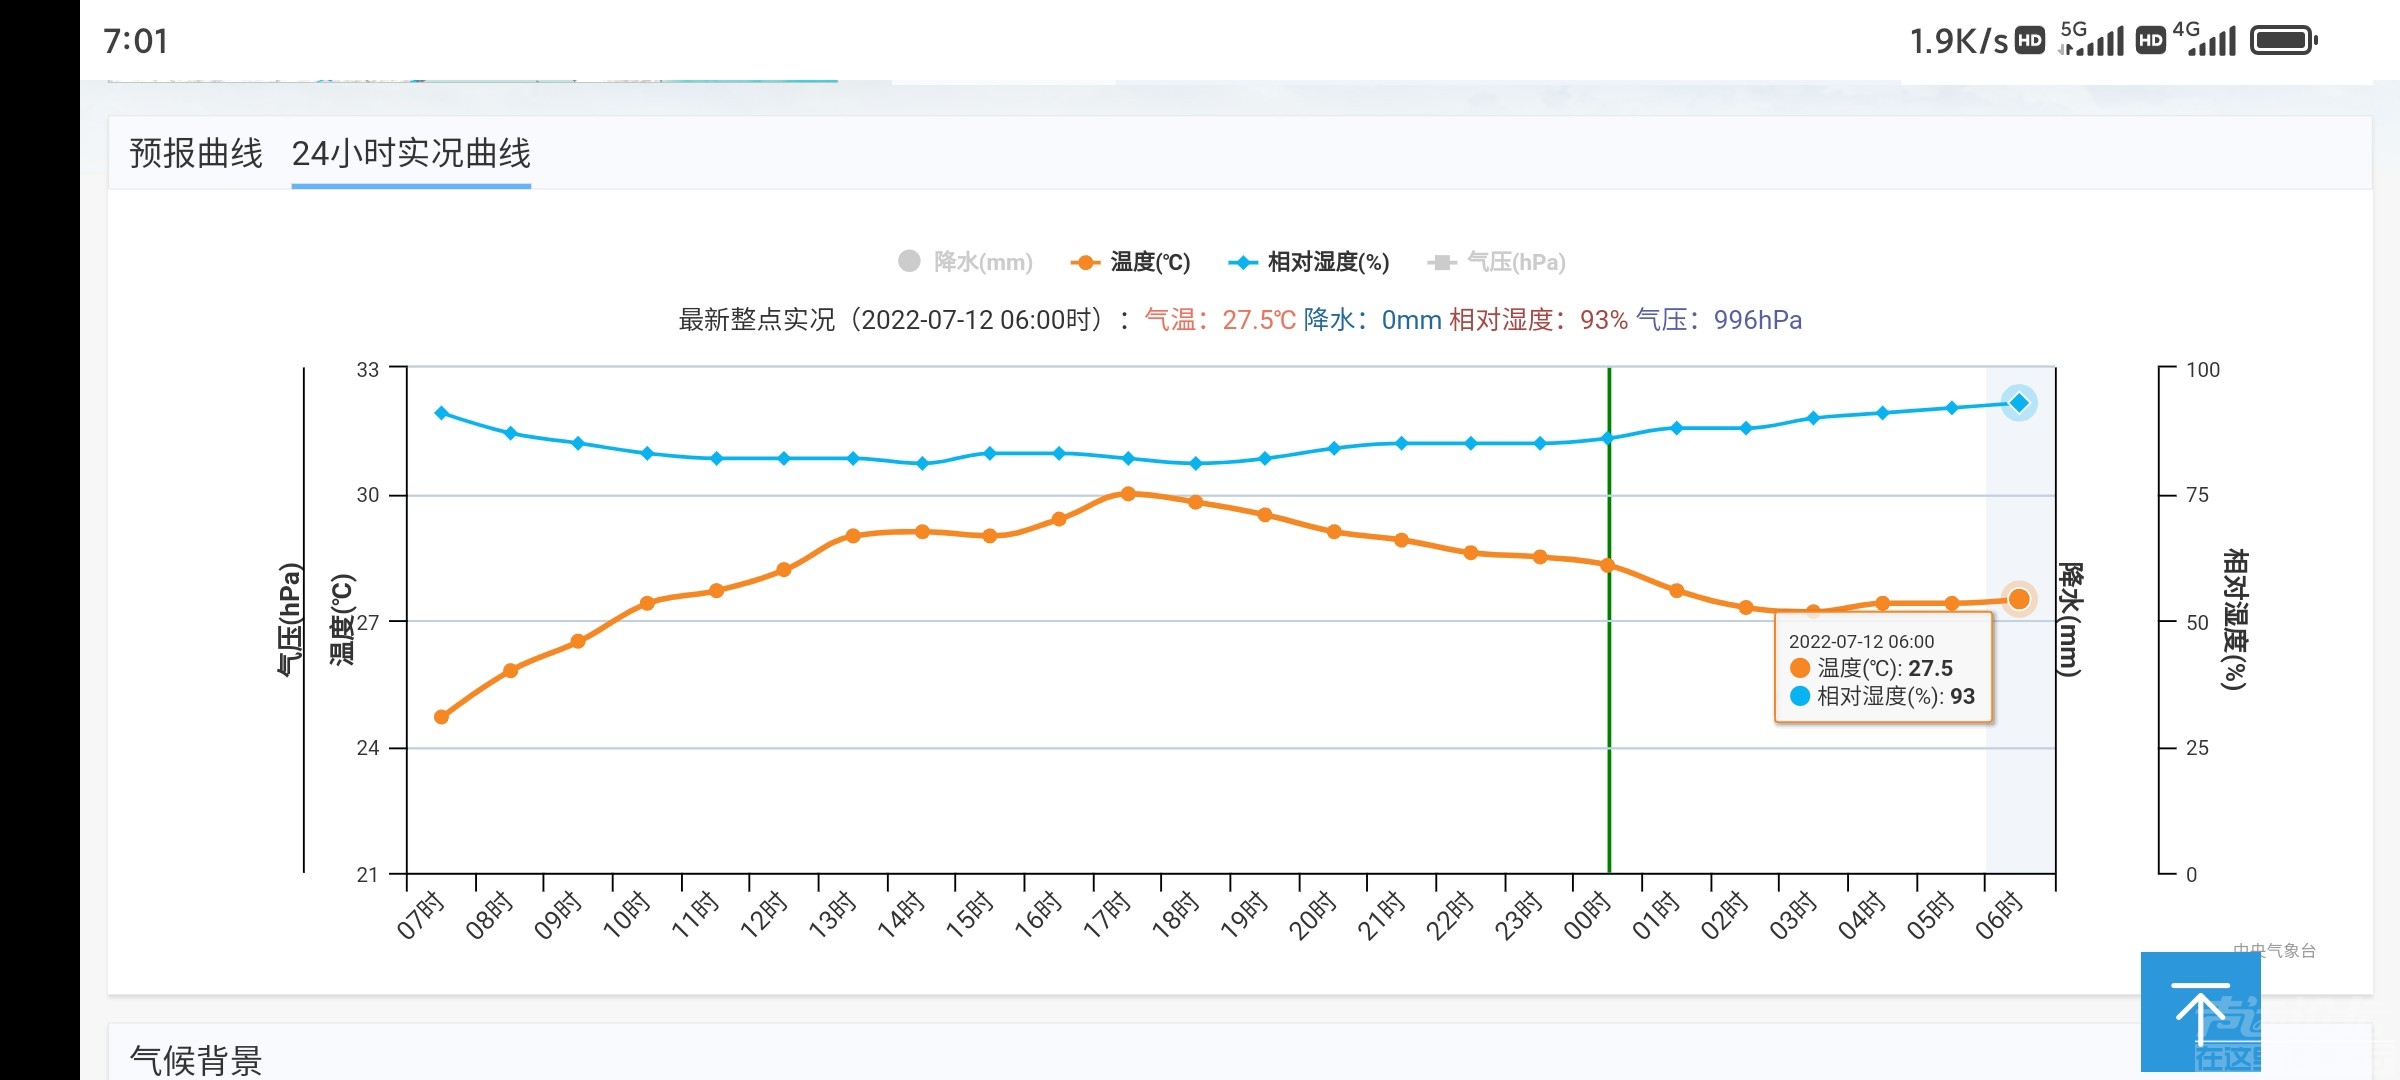
Task: Click the temperature point at 20时
Action: 1334,532
